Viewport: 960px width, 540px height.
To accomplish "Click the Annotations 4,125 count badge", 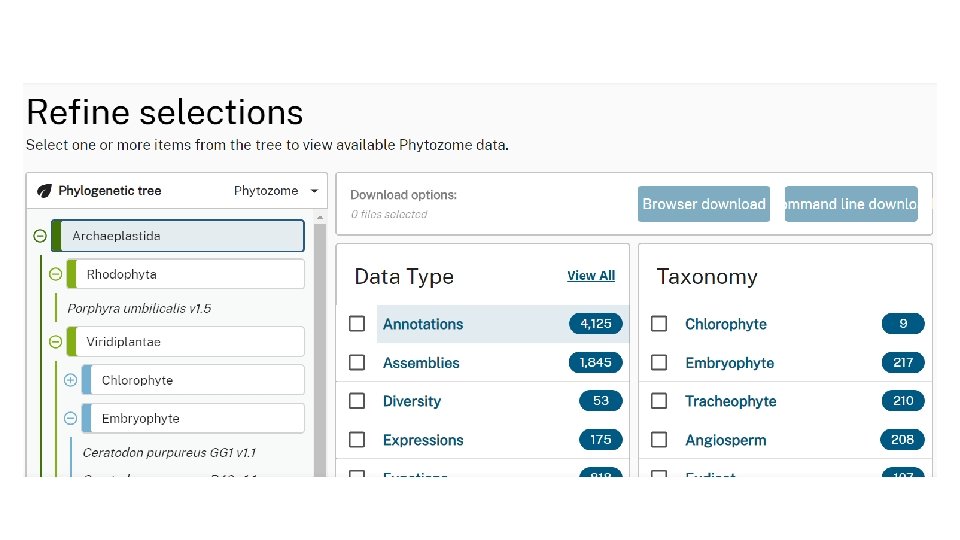I will [x=596, y=324].
